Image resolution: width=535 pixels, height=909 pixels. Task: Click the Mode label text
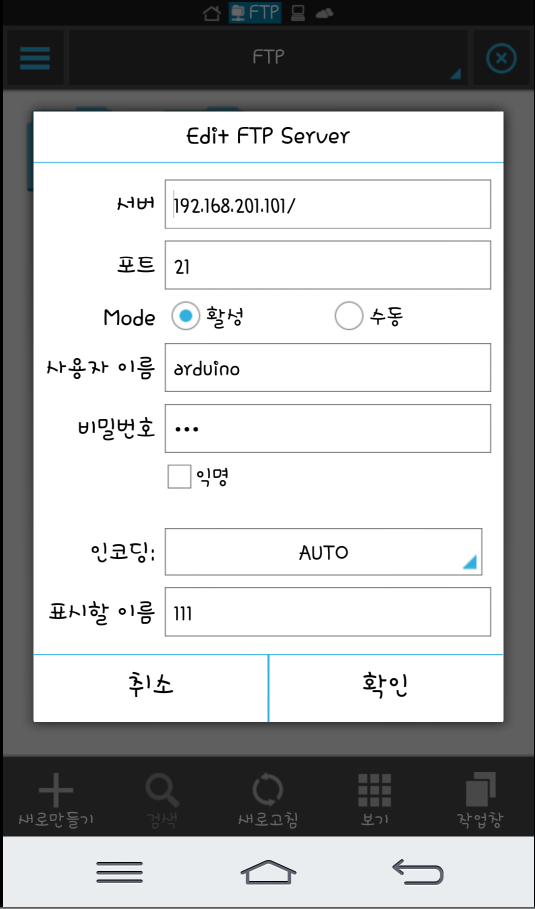(130, 318)
